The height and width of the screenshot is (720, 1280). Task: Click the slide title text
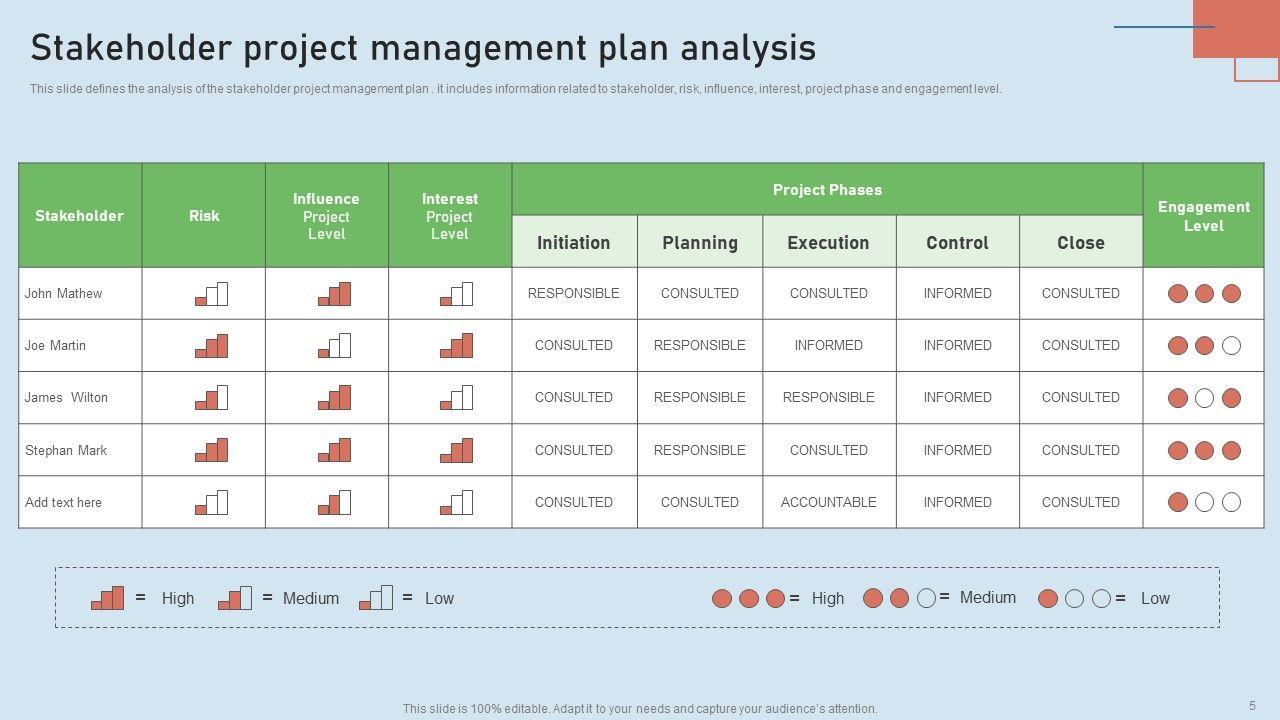point(423,48)
